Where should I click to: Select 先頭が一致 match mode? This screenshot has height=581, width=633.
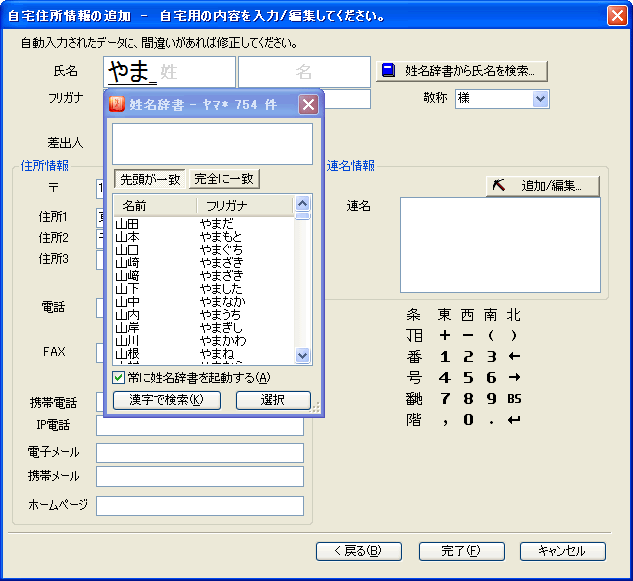point(150,179)
